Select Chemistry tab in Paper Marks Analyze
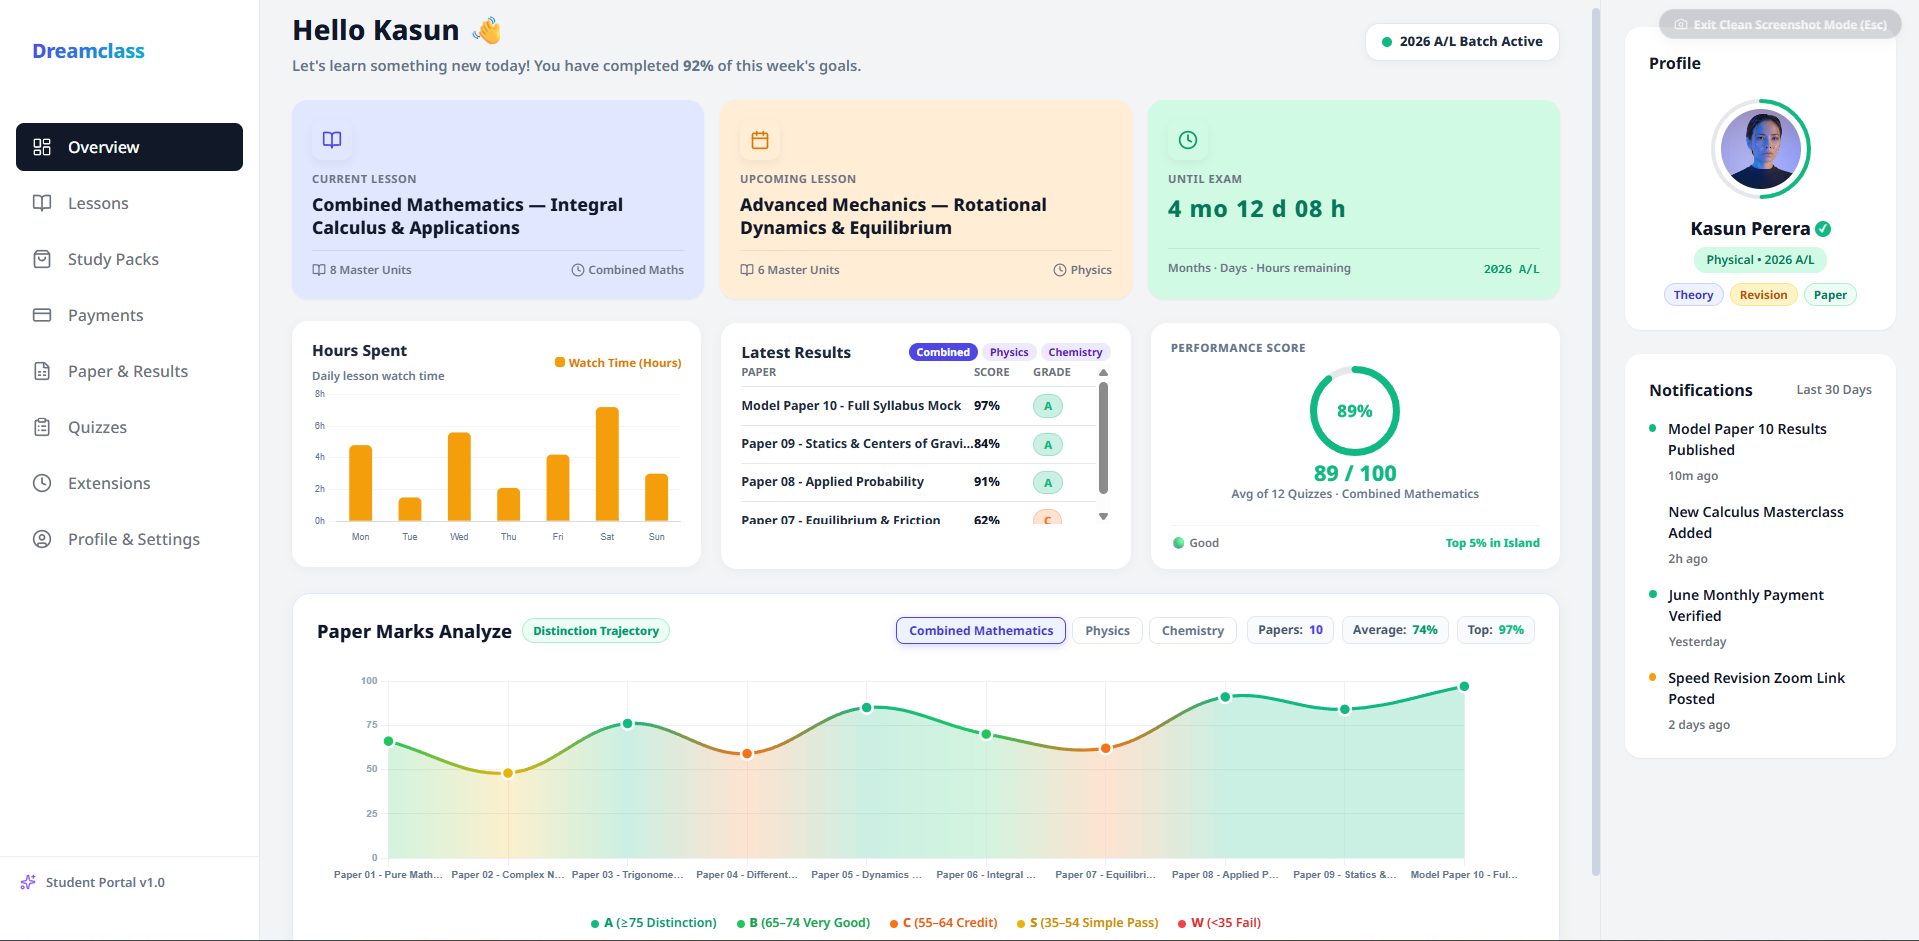The height and width of the screenshot is (941, 1919). (1192, 631)
